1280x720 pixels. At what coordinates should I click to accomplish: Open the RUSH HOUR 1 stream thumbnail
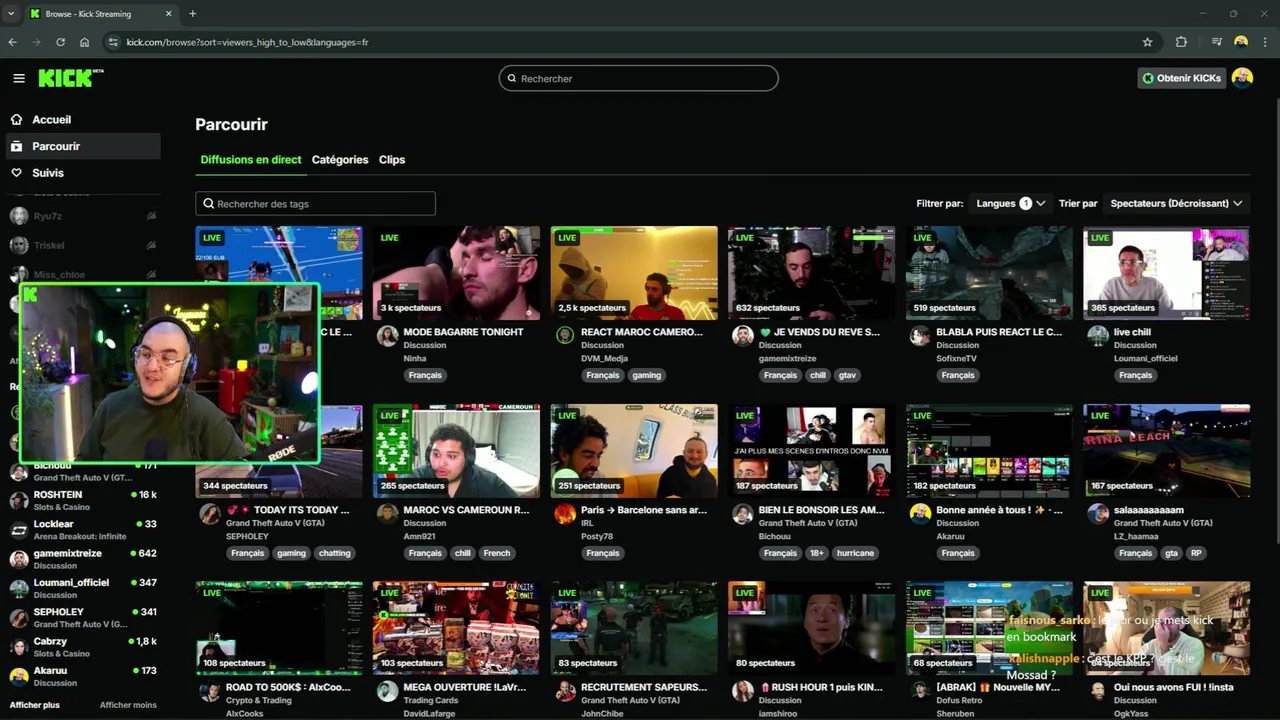click(x=812, y=628)
